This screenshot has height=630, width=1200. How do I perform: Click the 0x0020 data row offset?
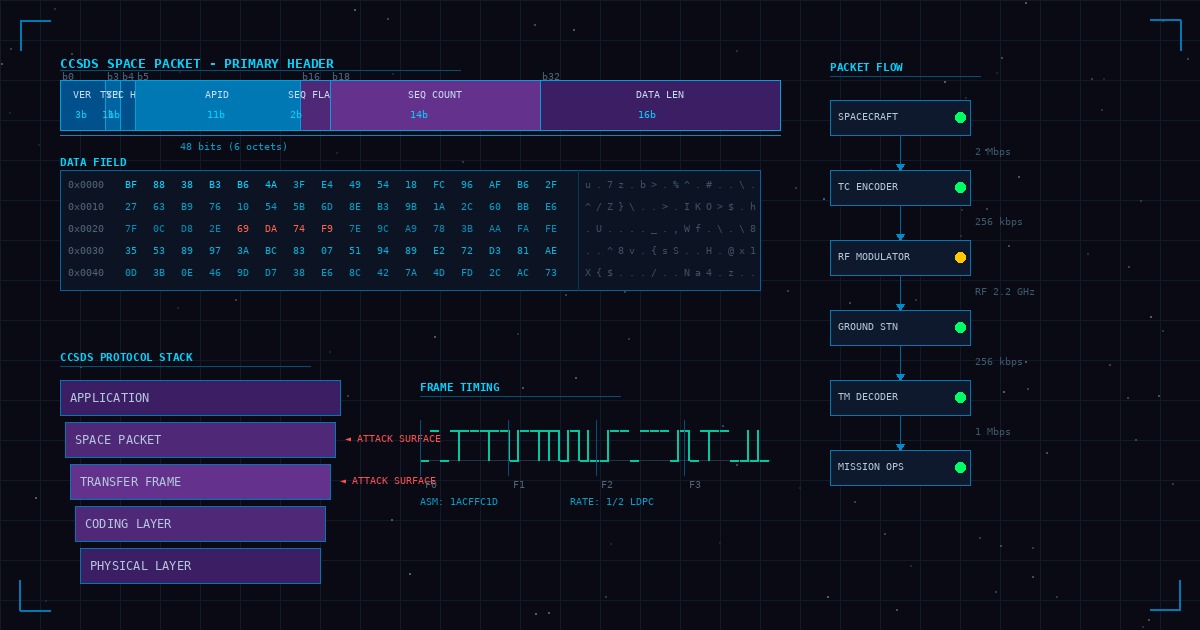[x=86, y=229]
